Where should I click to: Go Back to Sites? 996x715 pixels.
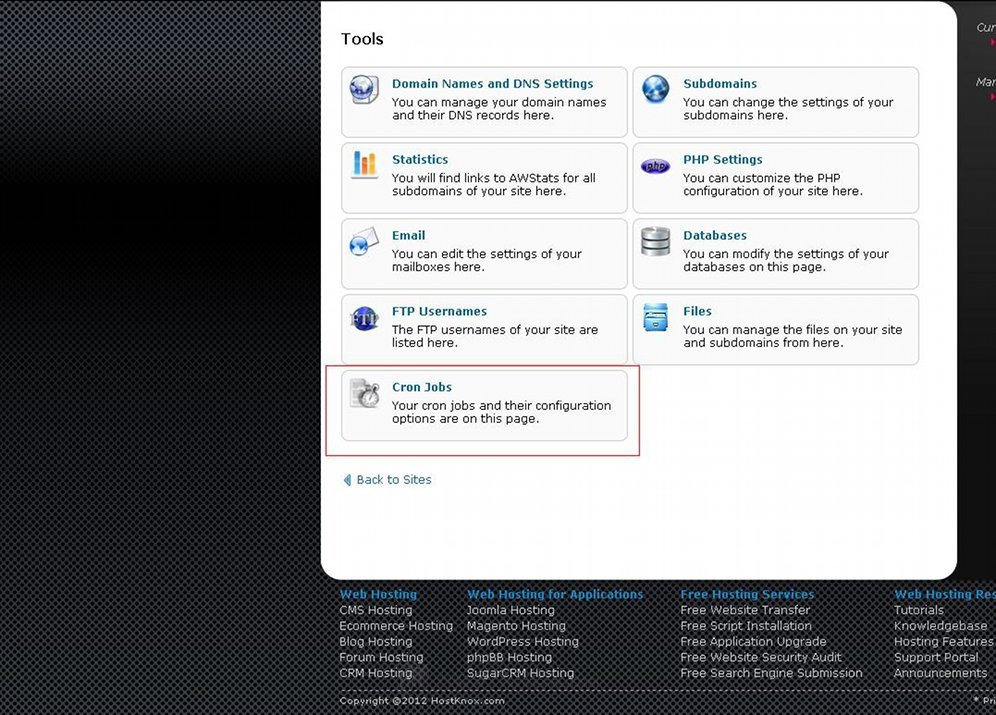(394, 480)
